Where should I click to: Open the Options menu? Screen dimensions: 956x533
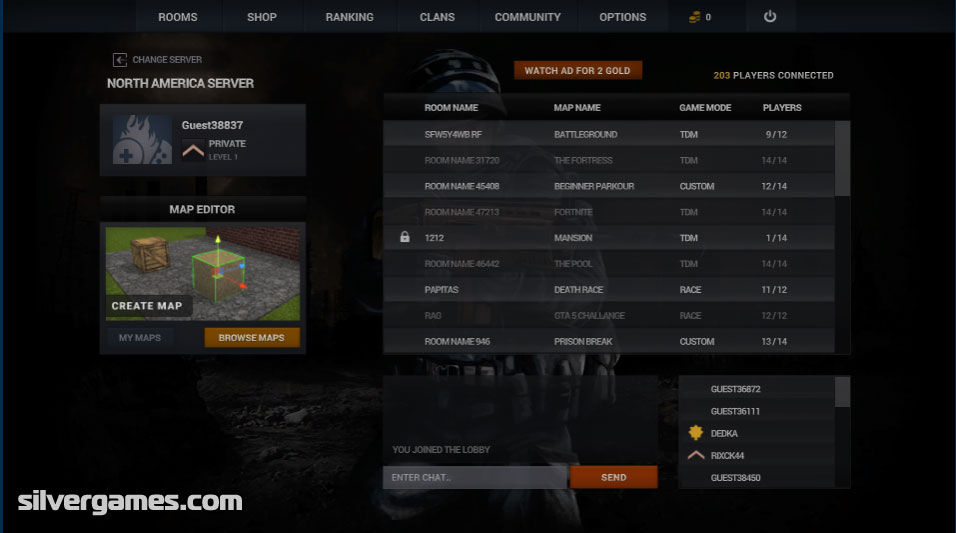pyautogui.click(x=622, y=17)
